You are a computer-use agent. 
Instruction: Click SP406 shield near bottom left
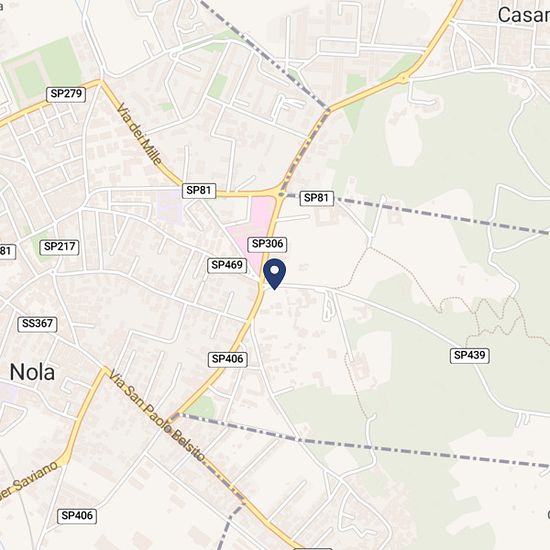click(77, 516)
